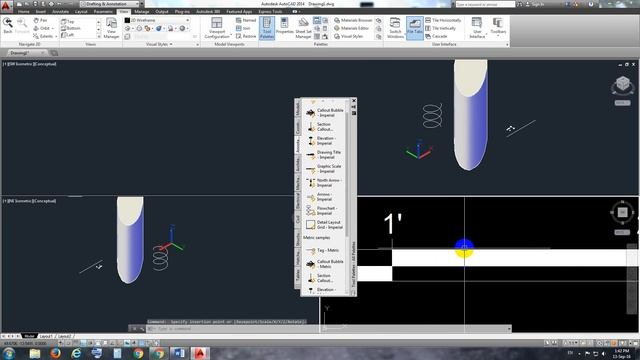Select the Top view preset
Screen dimensions: 640x360
68,22
